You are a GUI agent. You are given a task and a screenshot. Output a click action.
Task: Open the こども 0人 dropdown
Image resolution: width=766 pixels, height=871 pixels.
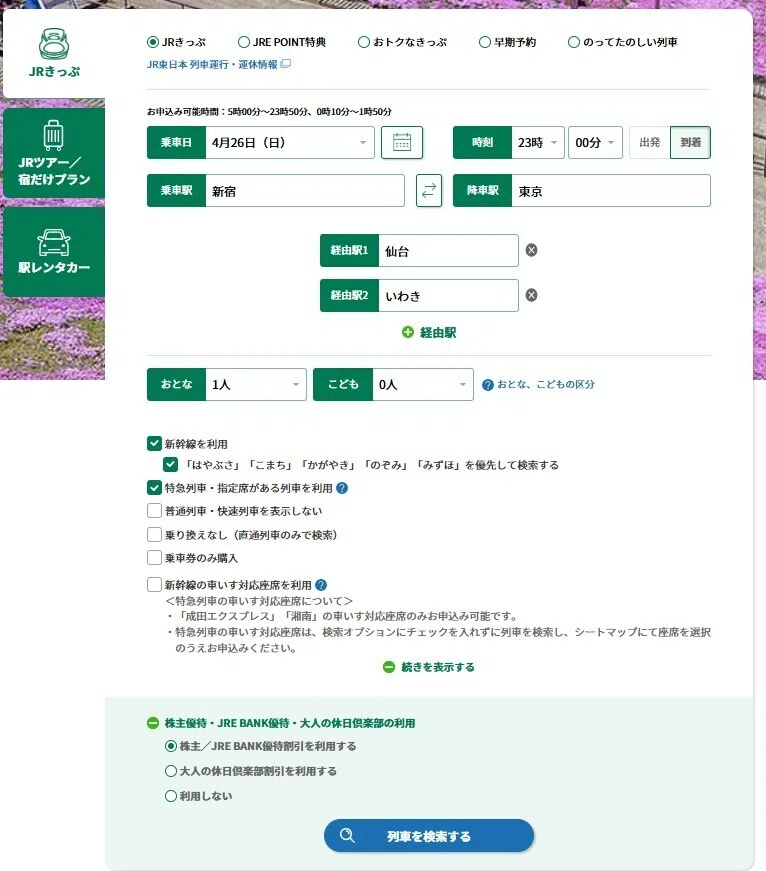[423, 384]
